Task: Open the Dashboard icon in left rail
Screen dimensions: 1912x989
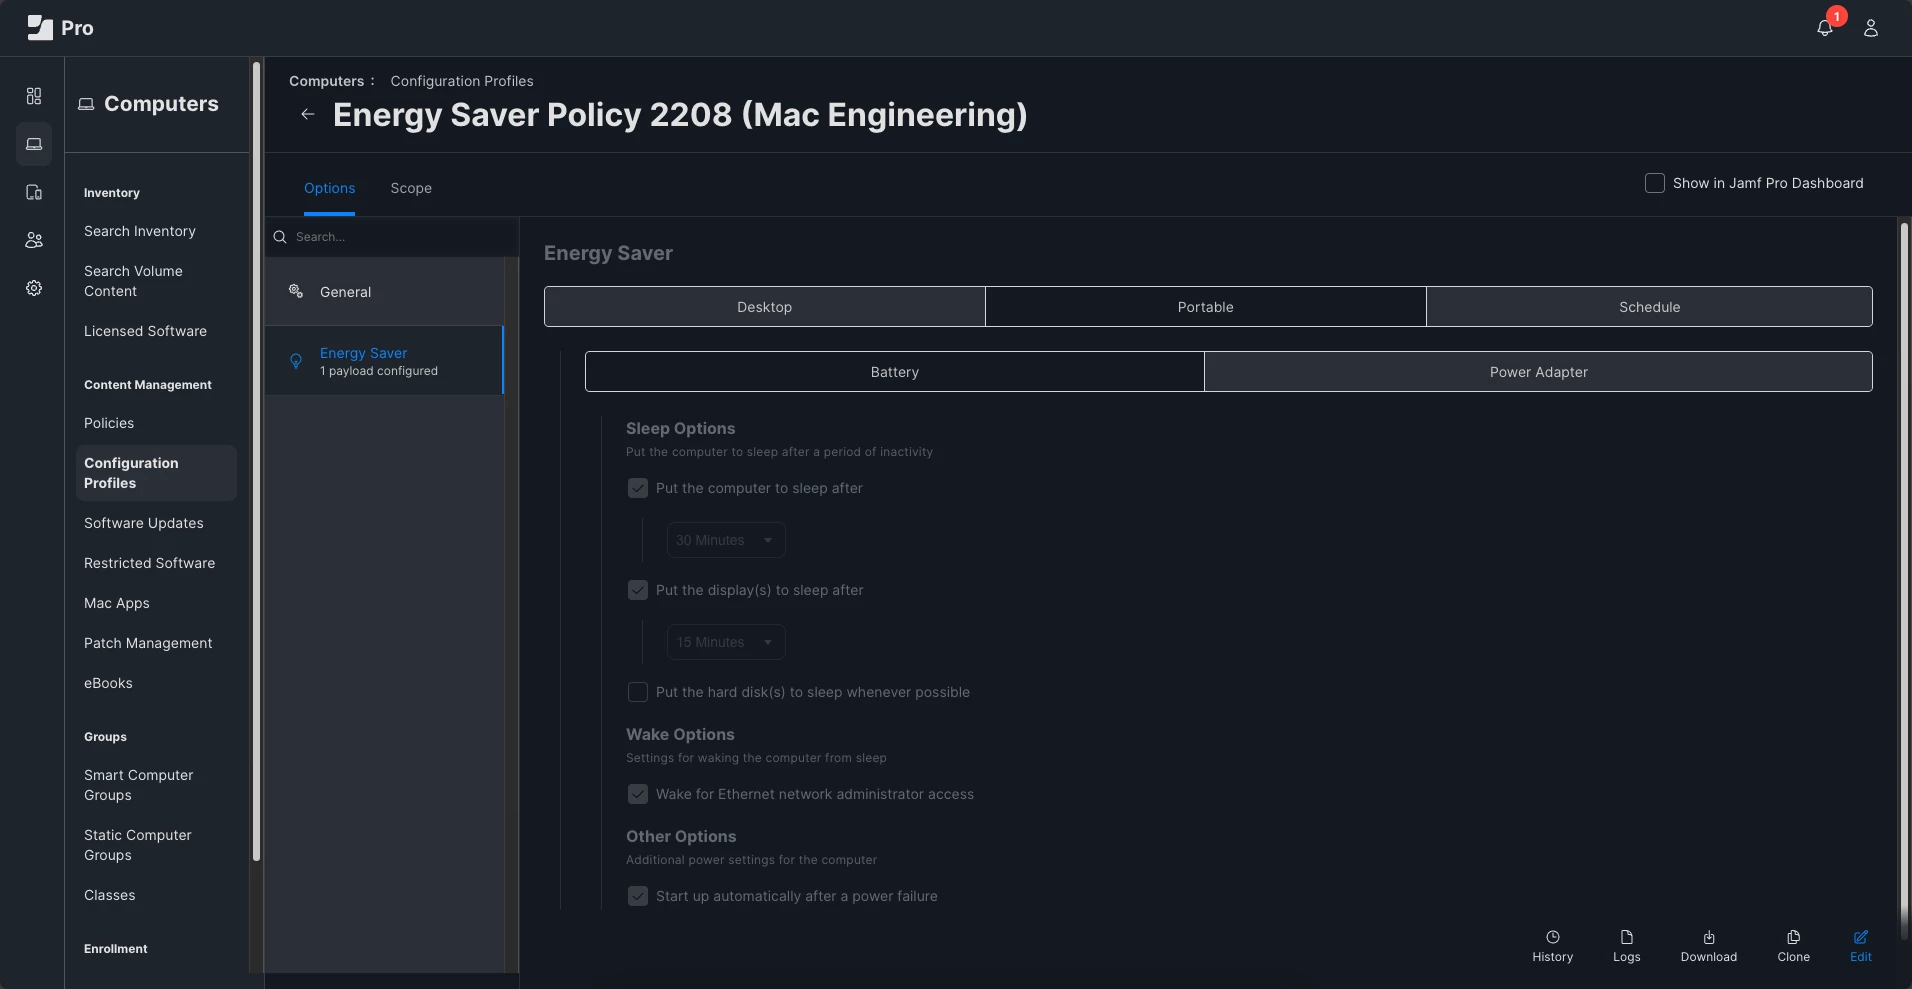Action: click(34, 96)
